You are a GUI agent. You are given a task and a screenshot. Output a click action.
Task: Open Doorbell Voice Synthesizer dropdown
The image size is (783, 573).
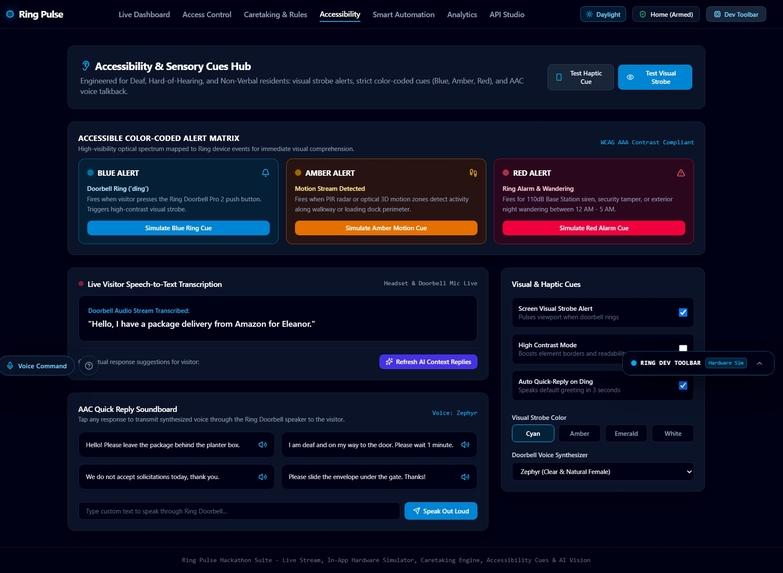603,472
